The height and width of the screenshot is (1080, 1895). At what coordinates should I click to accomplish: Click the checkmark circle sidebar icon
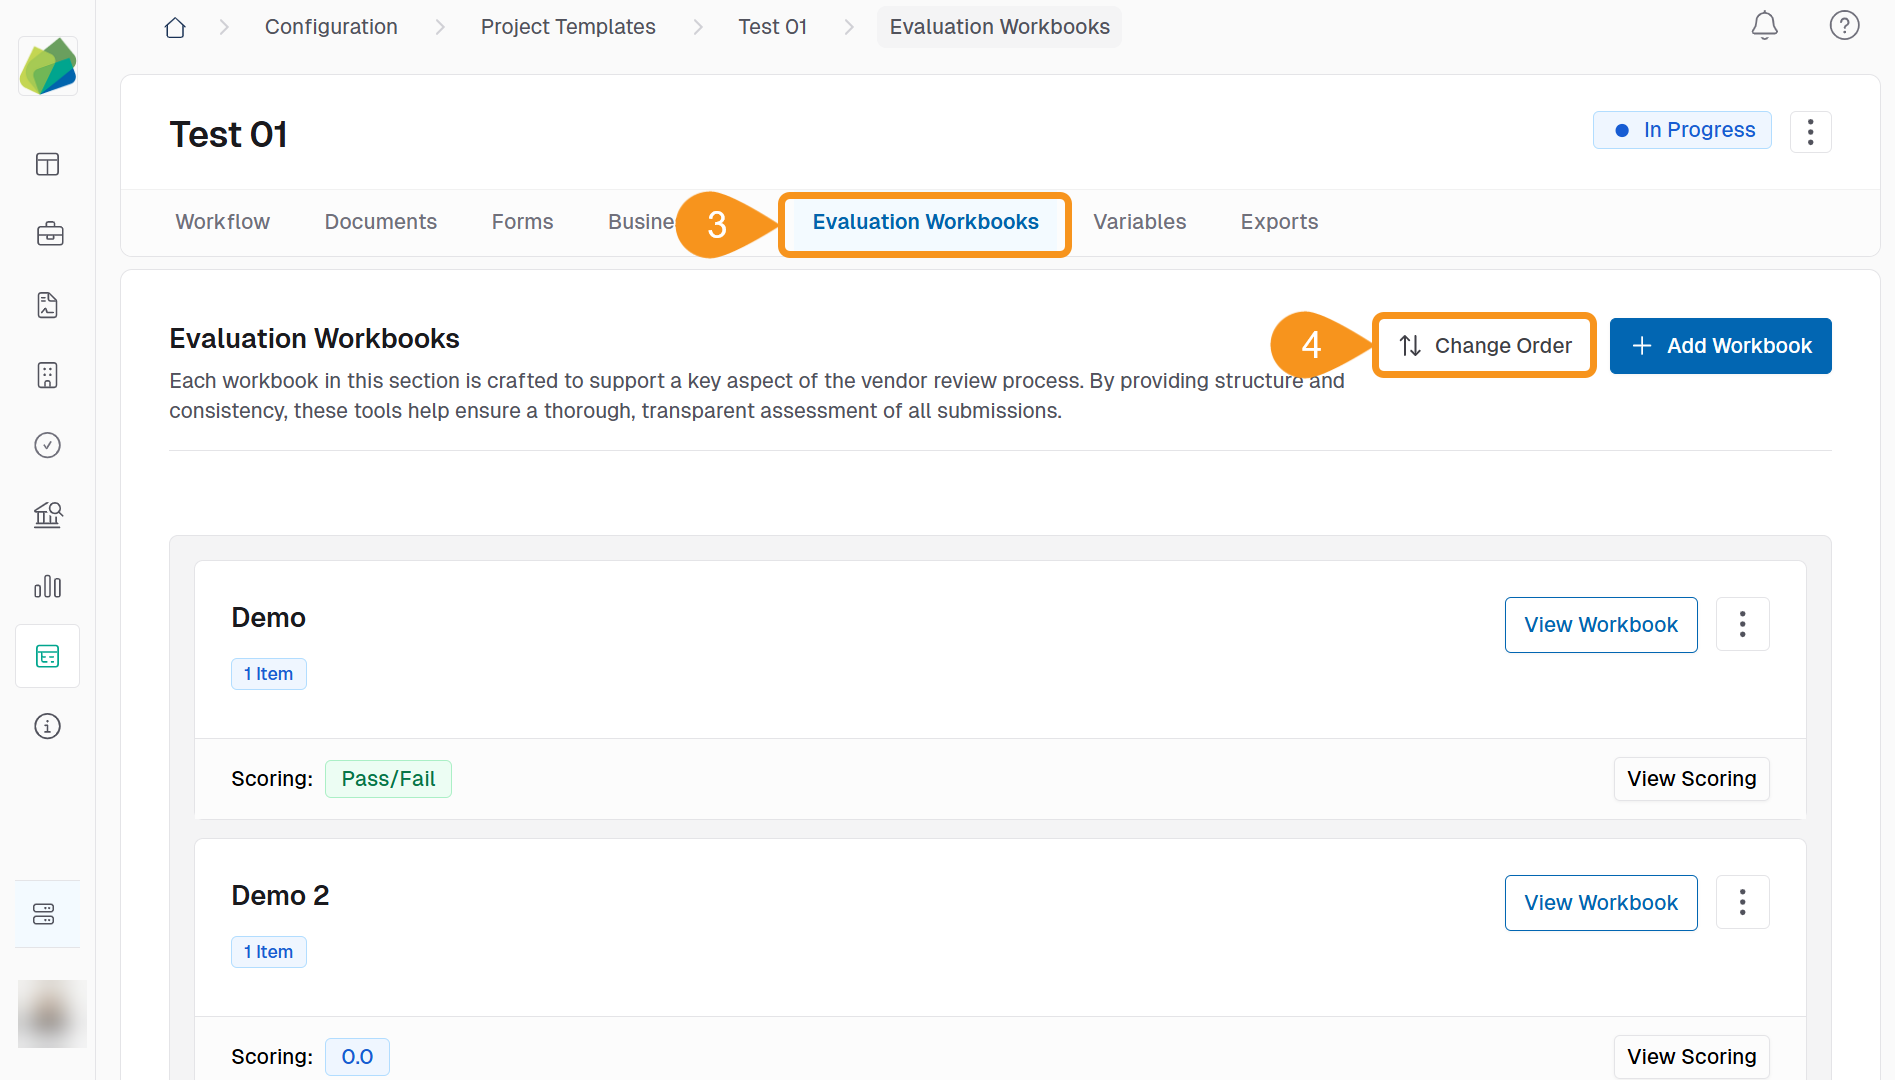point(48,445)
